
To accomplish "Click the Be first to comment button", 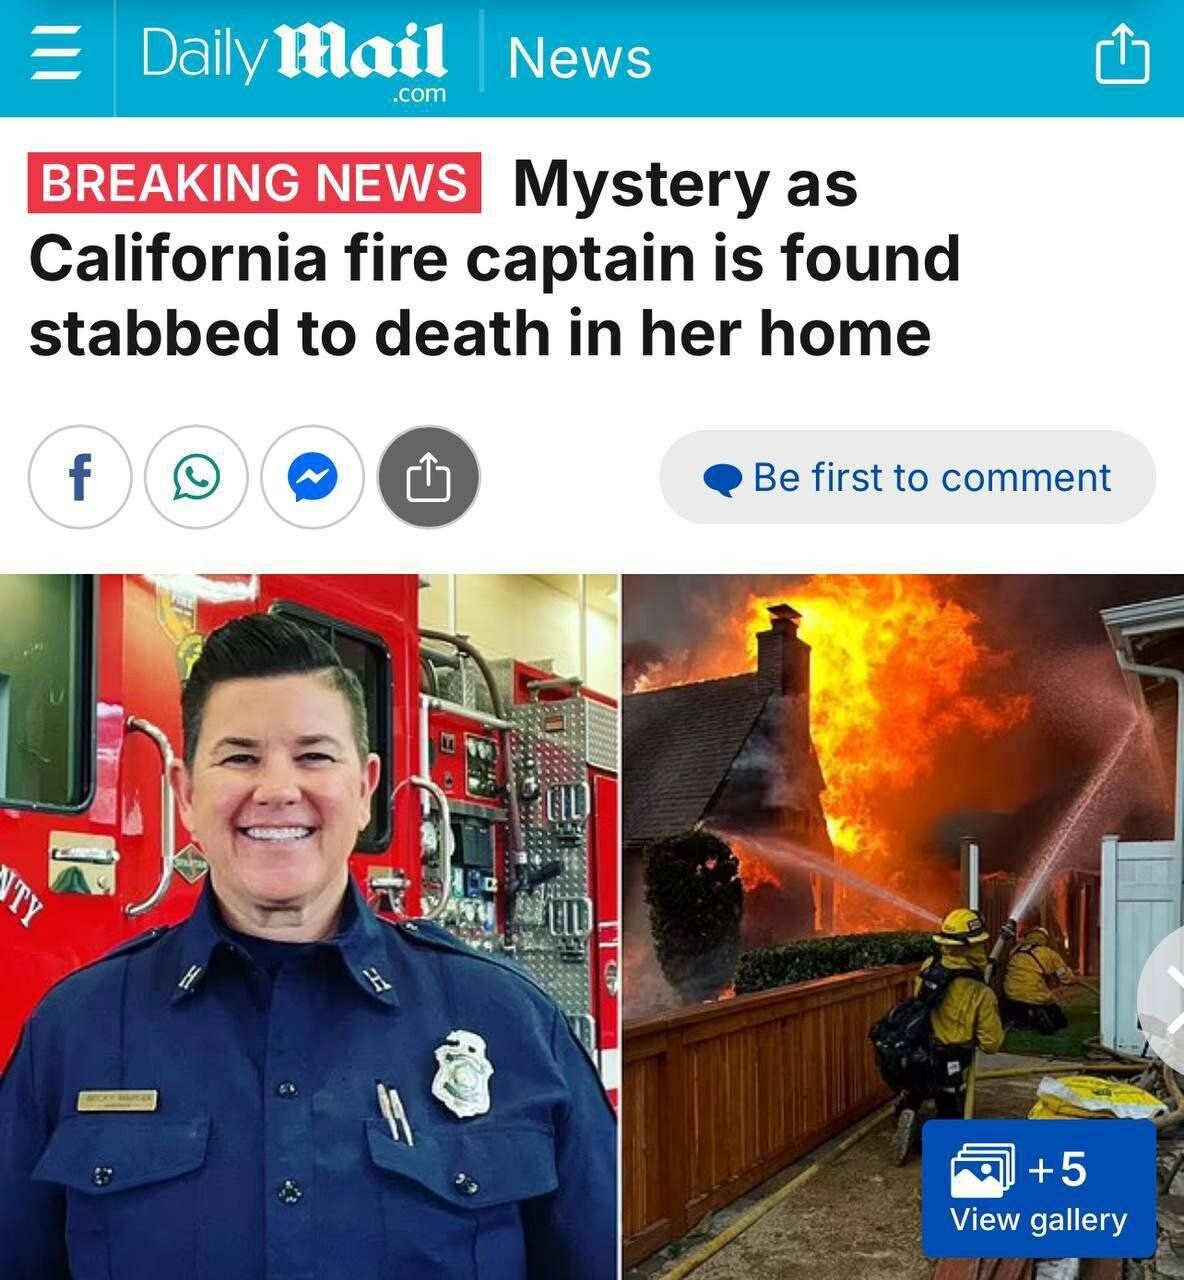I will (908, 478).
